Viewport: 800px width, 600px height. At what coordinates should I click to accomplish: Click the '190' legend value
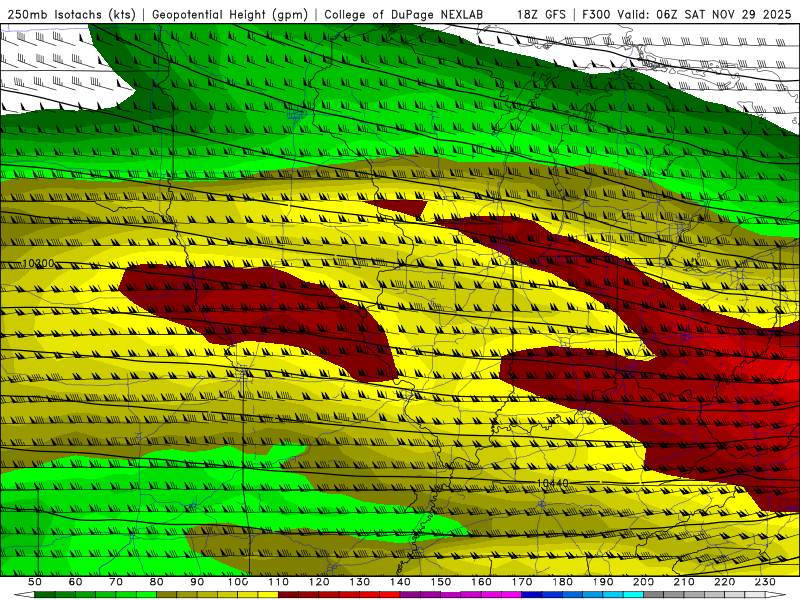click(603, 582)
